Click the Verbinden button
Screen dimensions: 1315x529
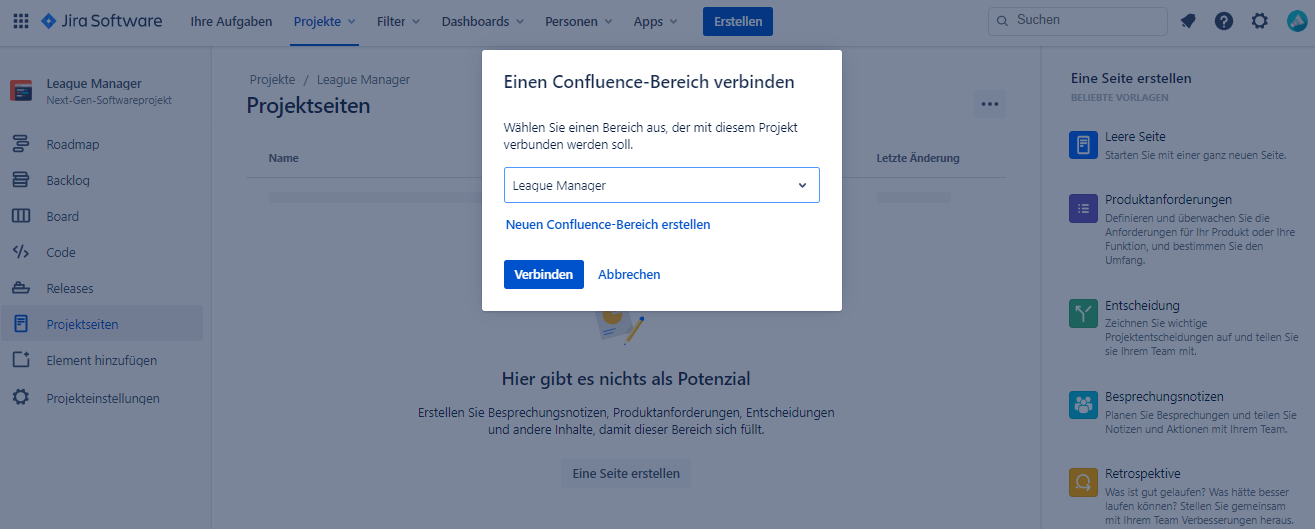click(544, 274)
